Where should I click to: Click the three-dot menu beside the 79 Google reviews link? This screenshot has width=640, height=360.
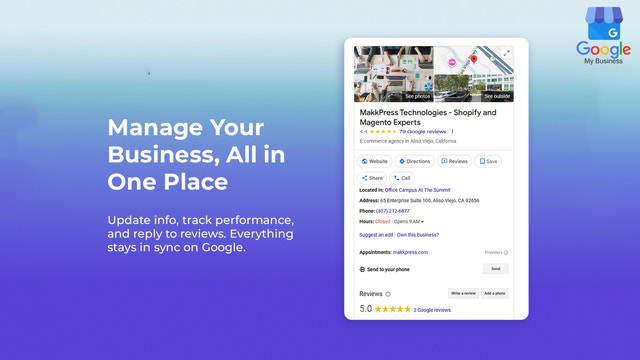[x=452, y=131]
